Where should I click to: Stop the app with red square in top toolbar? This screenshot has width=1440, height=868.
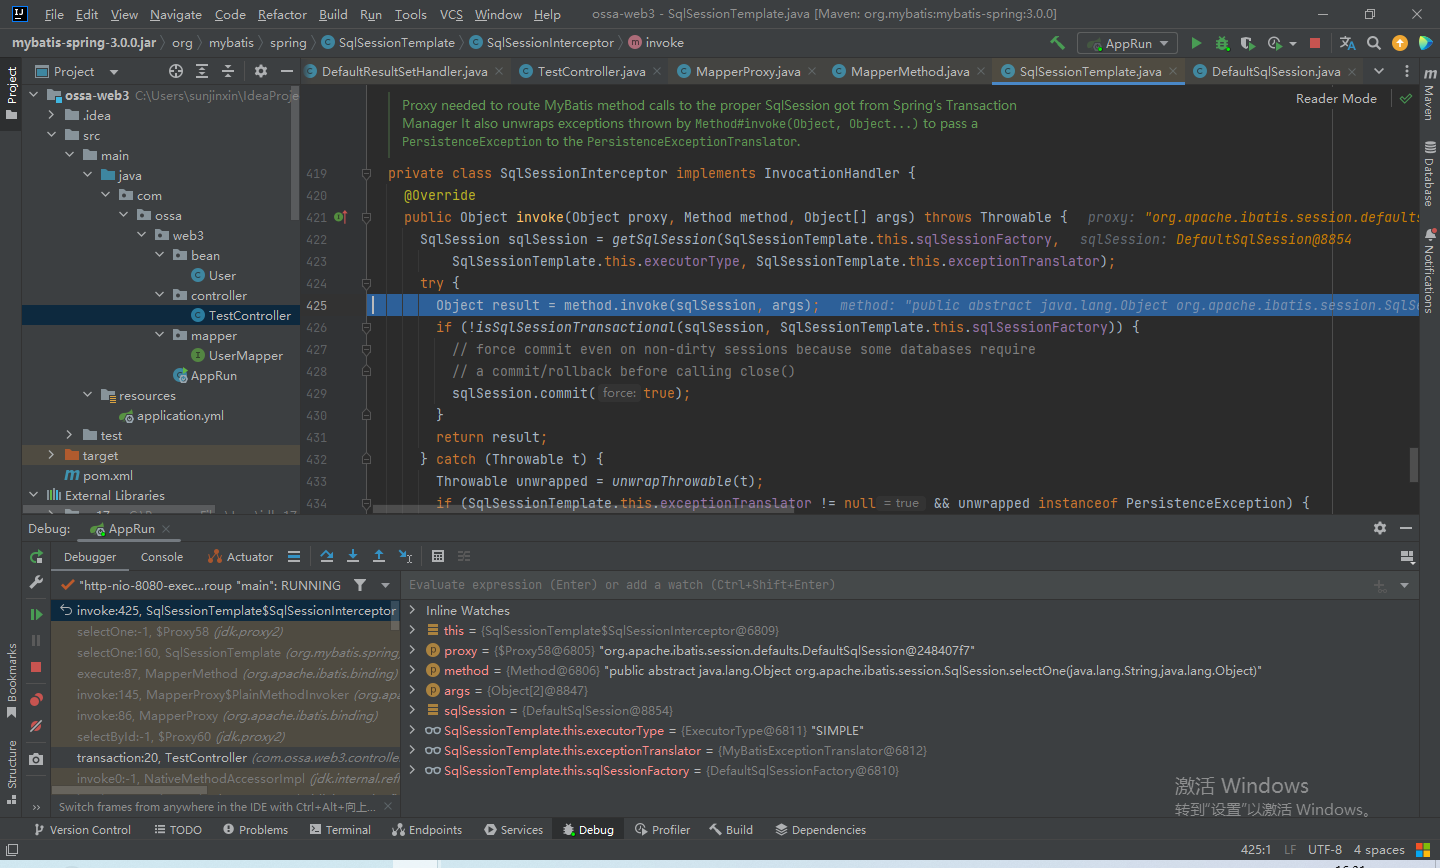coord(1315,43)
